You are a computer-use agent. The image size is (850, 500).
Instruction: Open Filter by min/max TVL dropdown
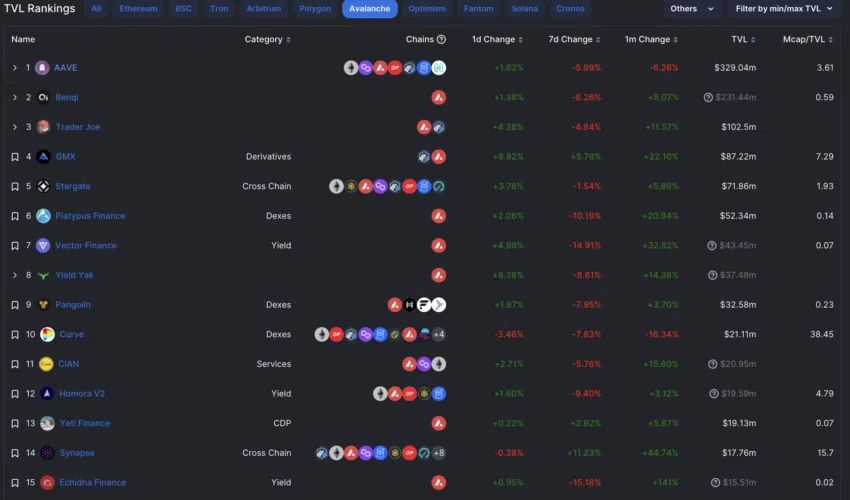[783, 9]
